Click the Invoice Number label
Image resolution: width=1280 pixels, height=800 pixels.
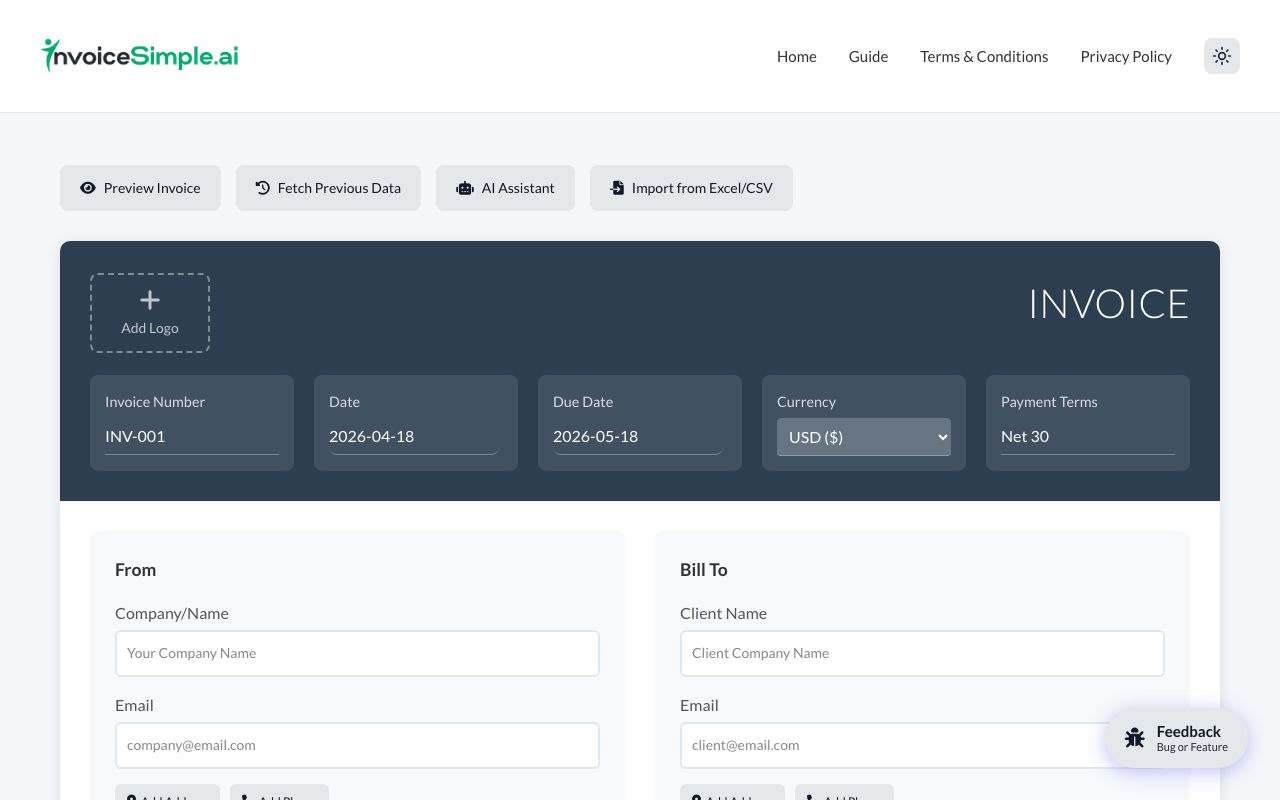tap(155, 402)
